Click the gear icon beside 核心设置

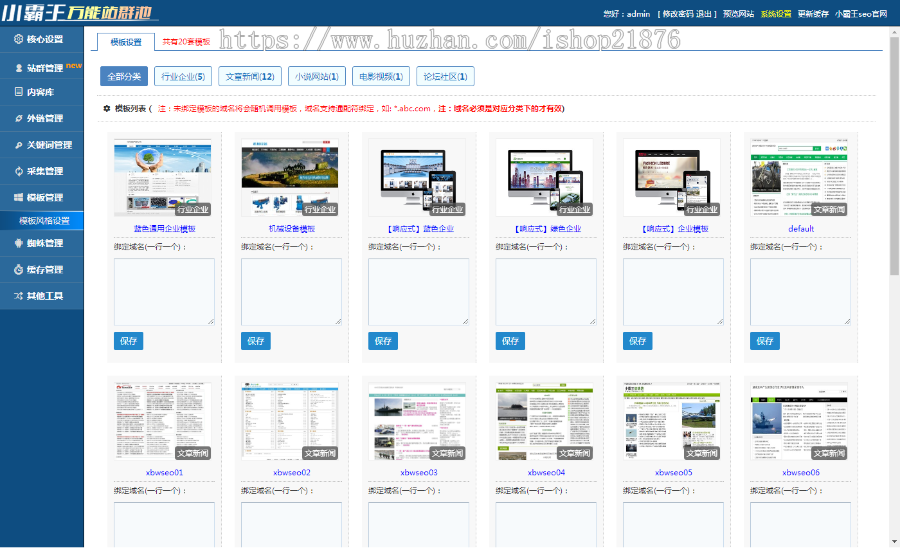pyautogui.click(x=18, y=40)
